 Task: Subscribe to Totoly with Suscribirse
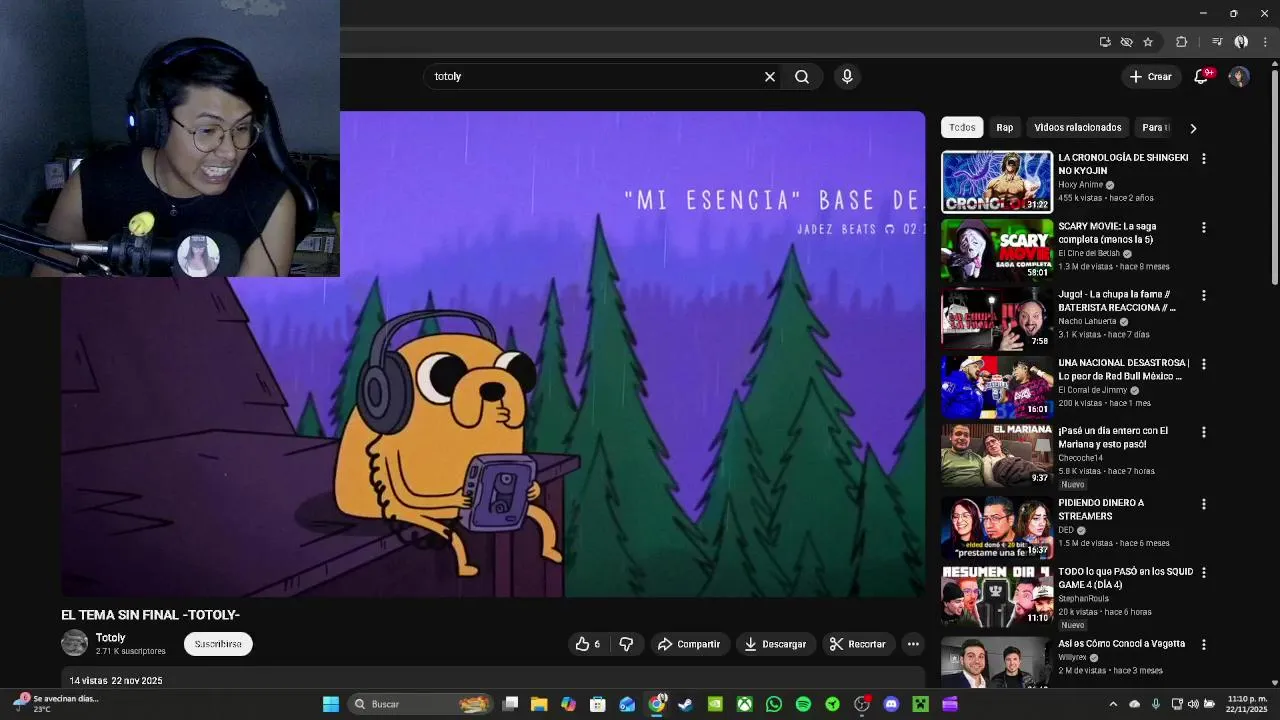point(218,644)
